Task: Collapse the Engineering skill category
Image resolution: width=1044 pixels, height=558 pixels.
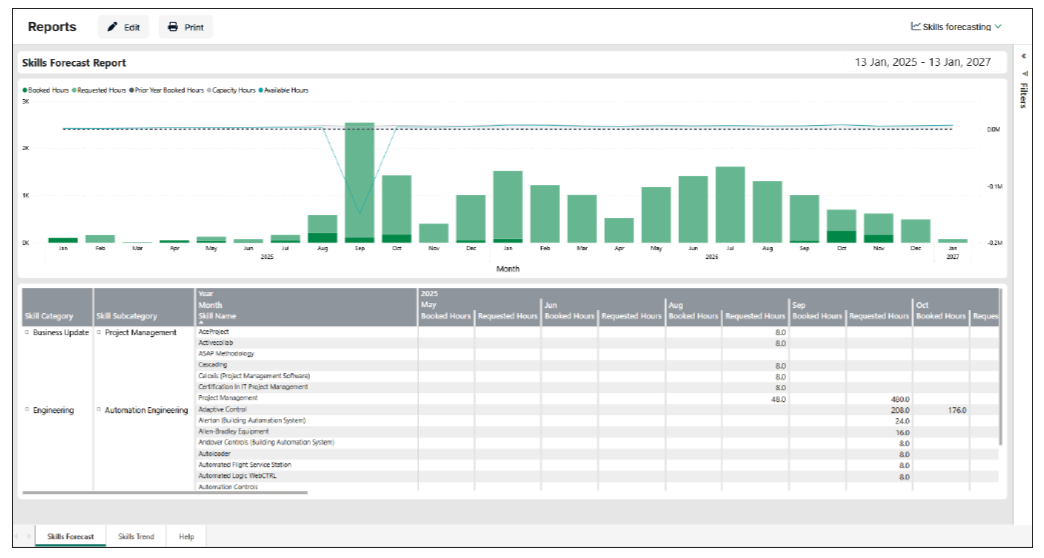Action: click(x=27, y=410)
